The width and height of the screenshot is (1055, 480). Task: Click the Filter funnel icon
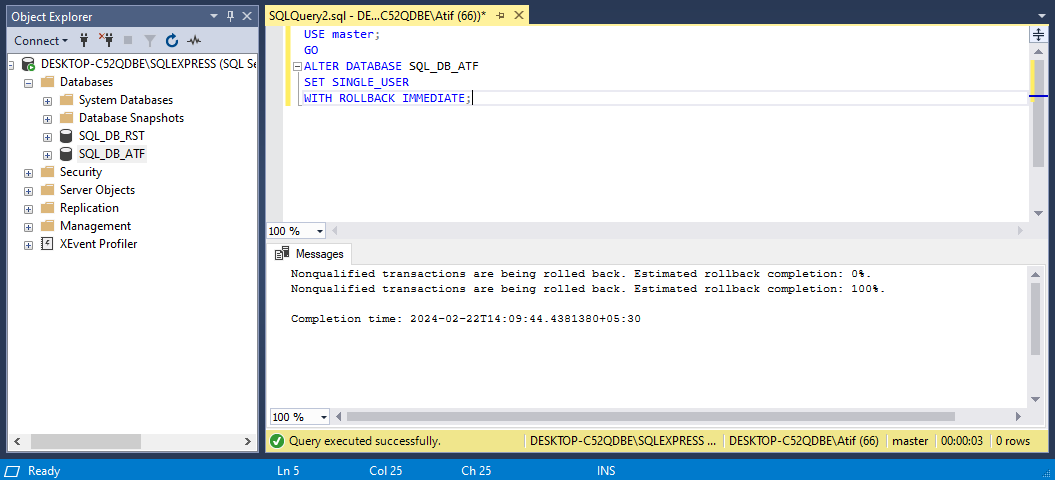pos(150,40)
